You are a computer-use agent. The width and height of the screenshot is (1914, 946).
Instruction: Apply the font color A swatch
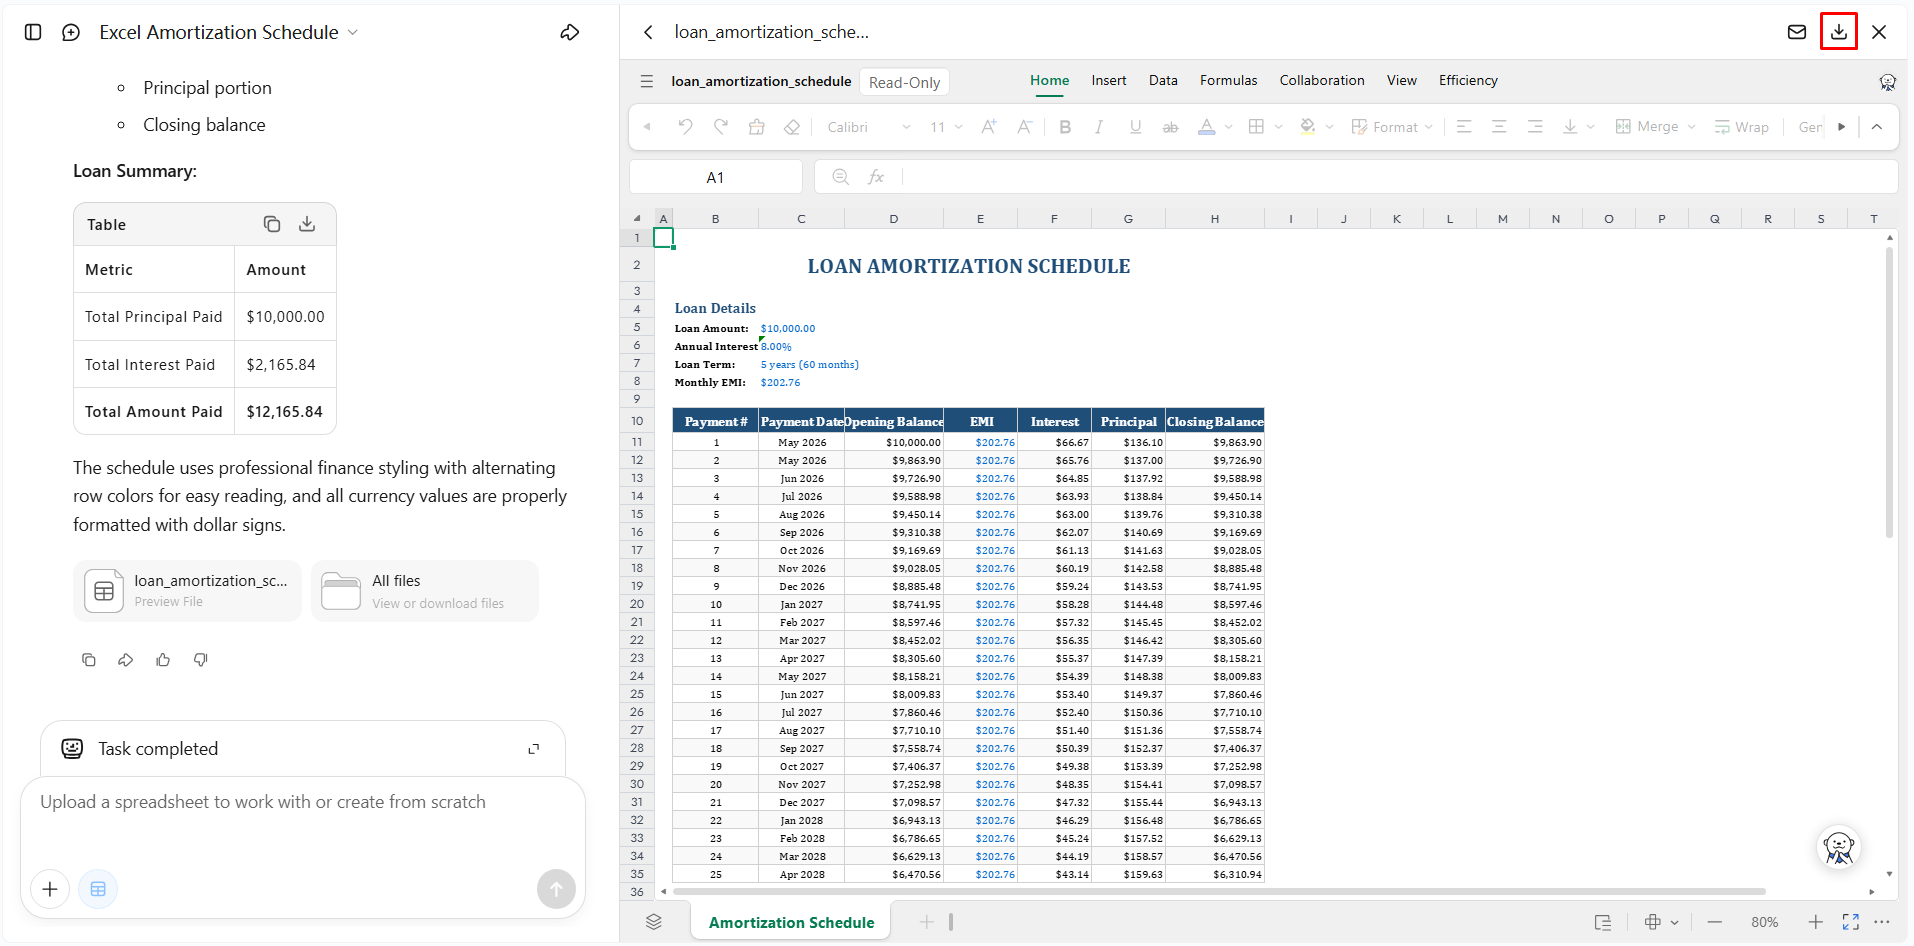pyautogui.click(x=1207, y=126)
